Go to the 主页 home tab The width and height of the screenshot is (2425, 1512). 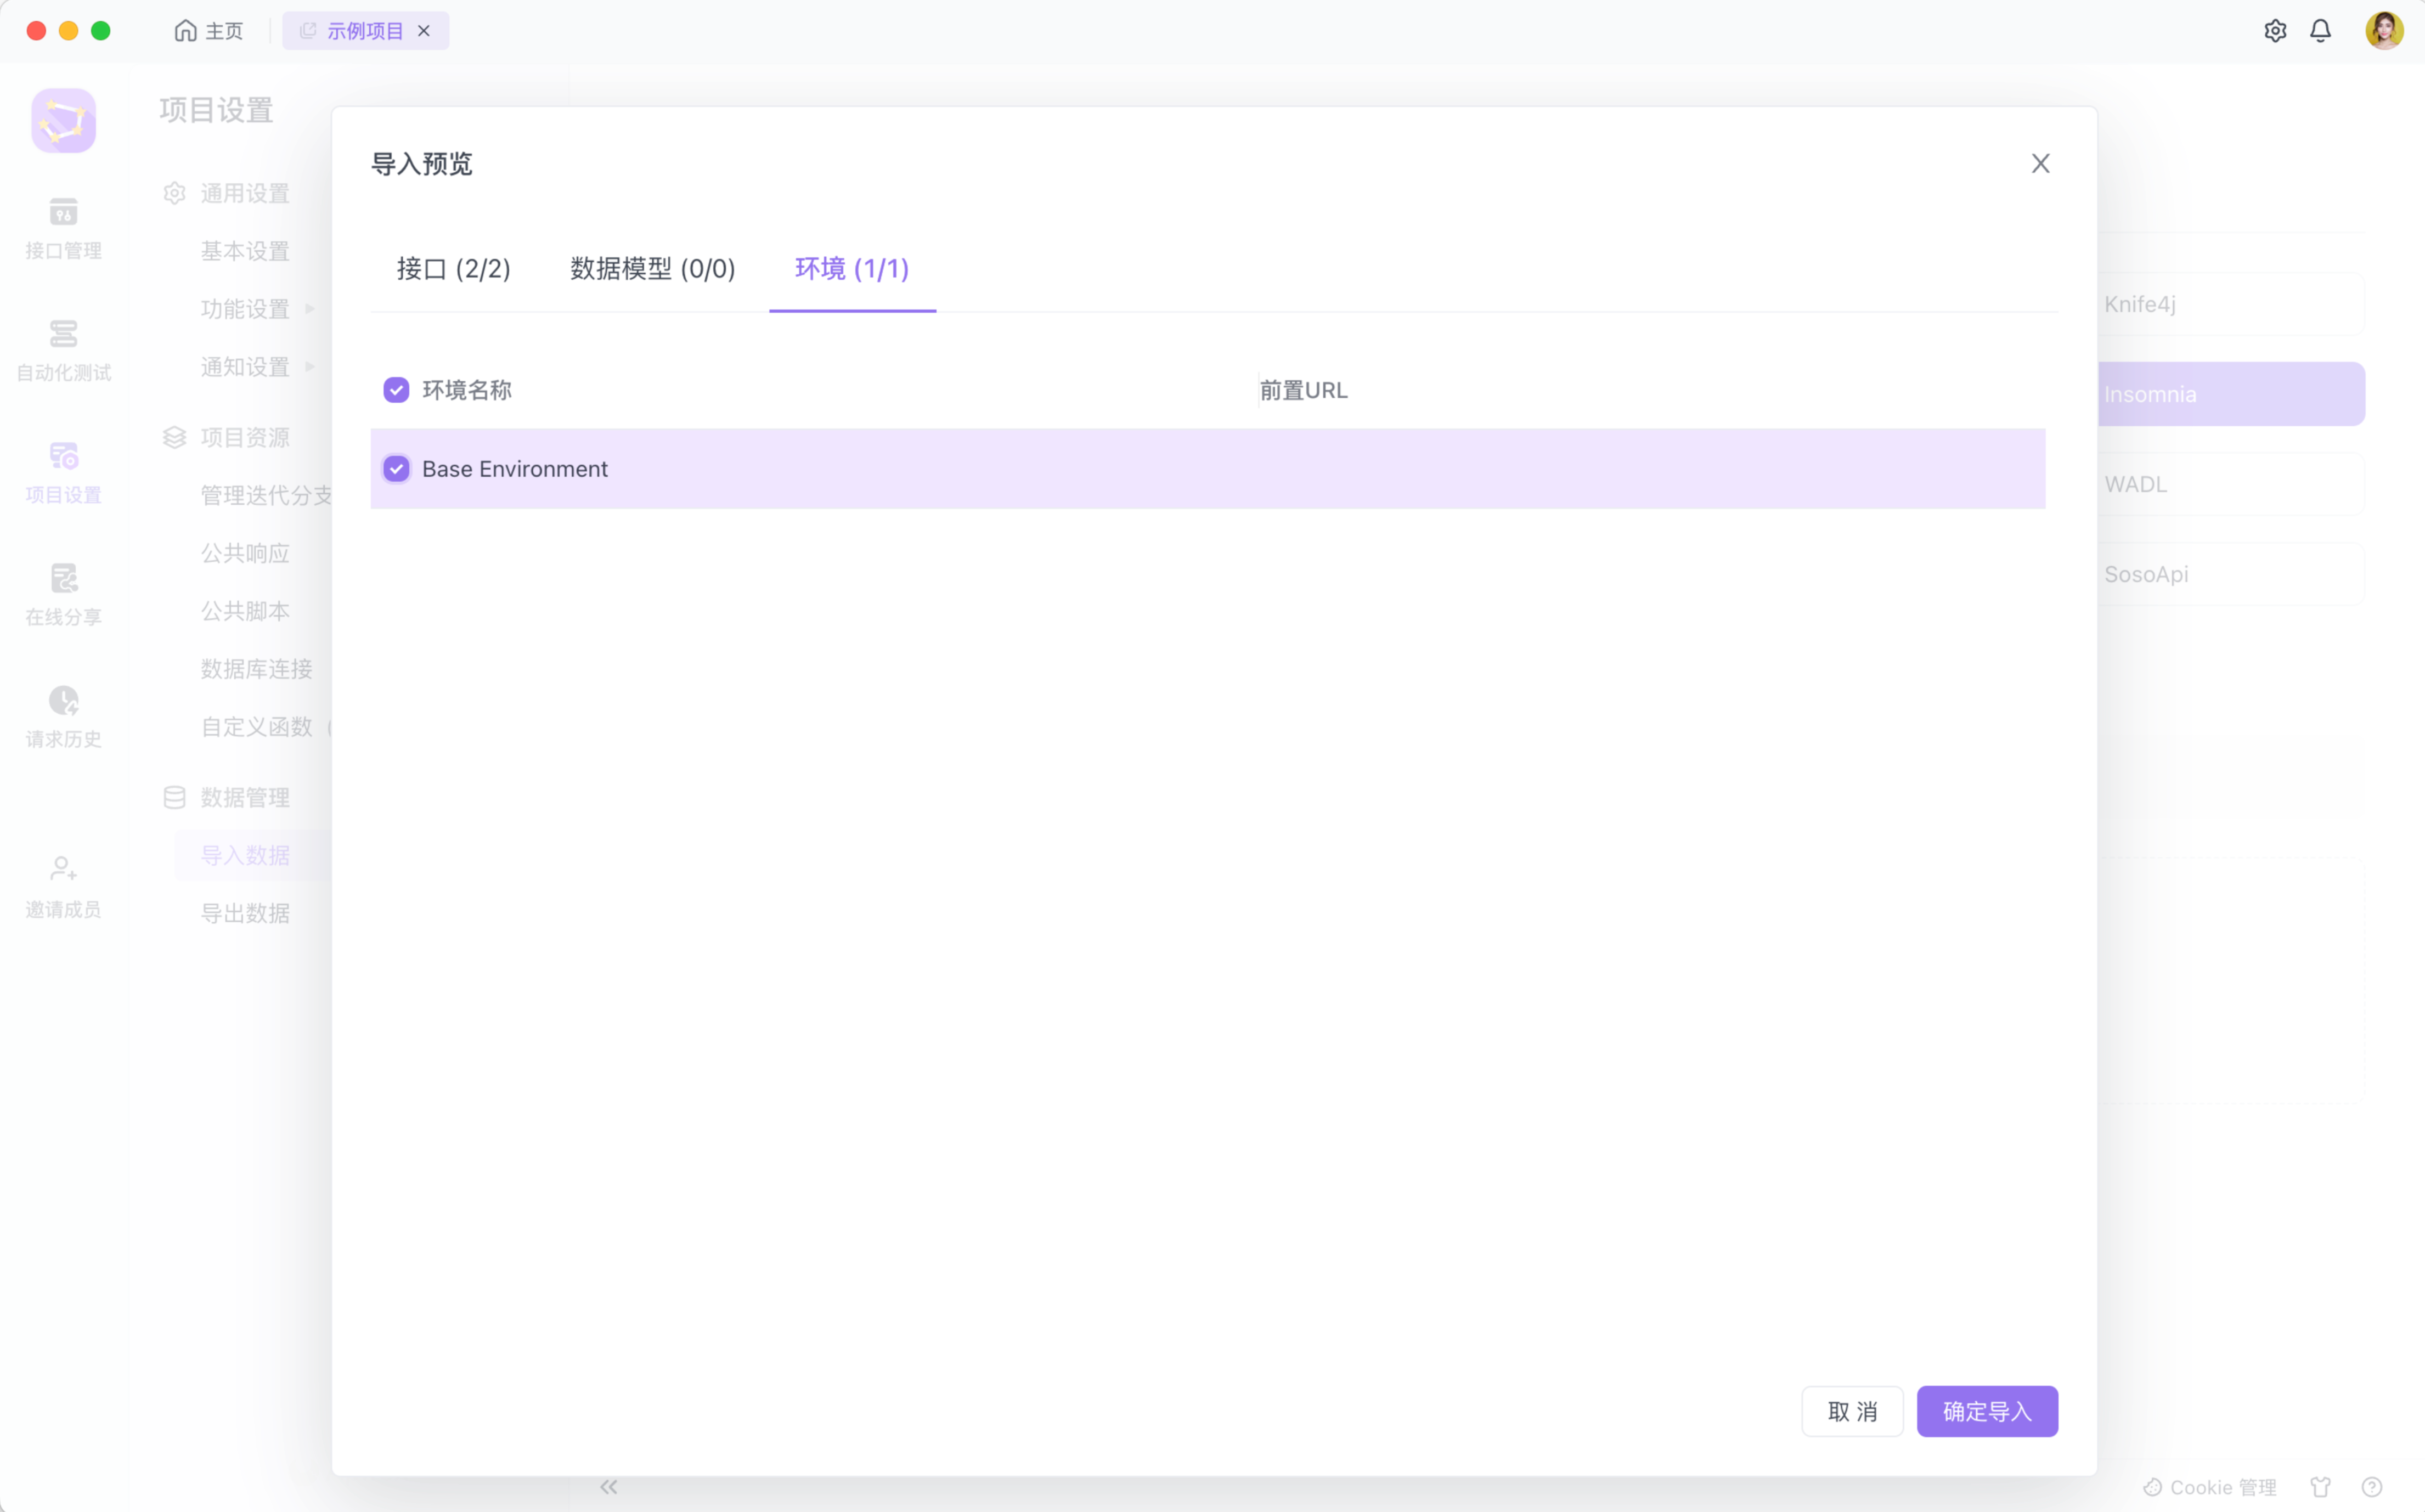click(209, 31)
